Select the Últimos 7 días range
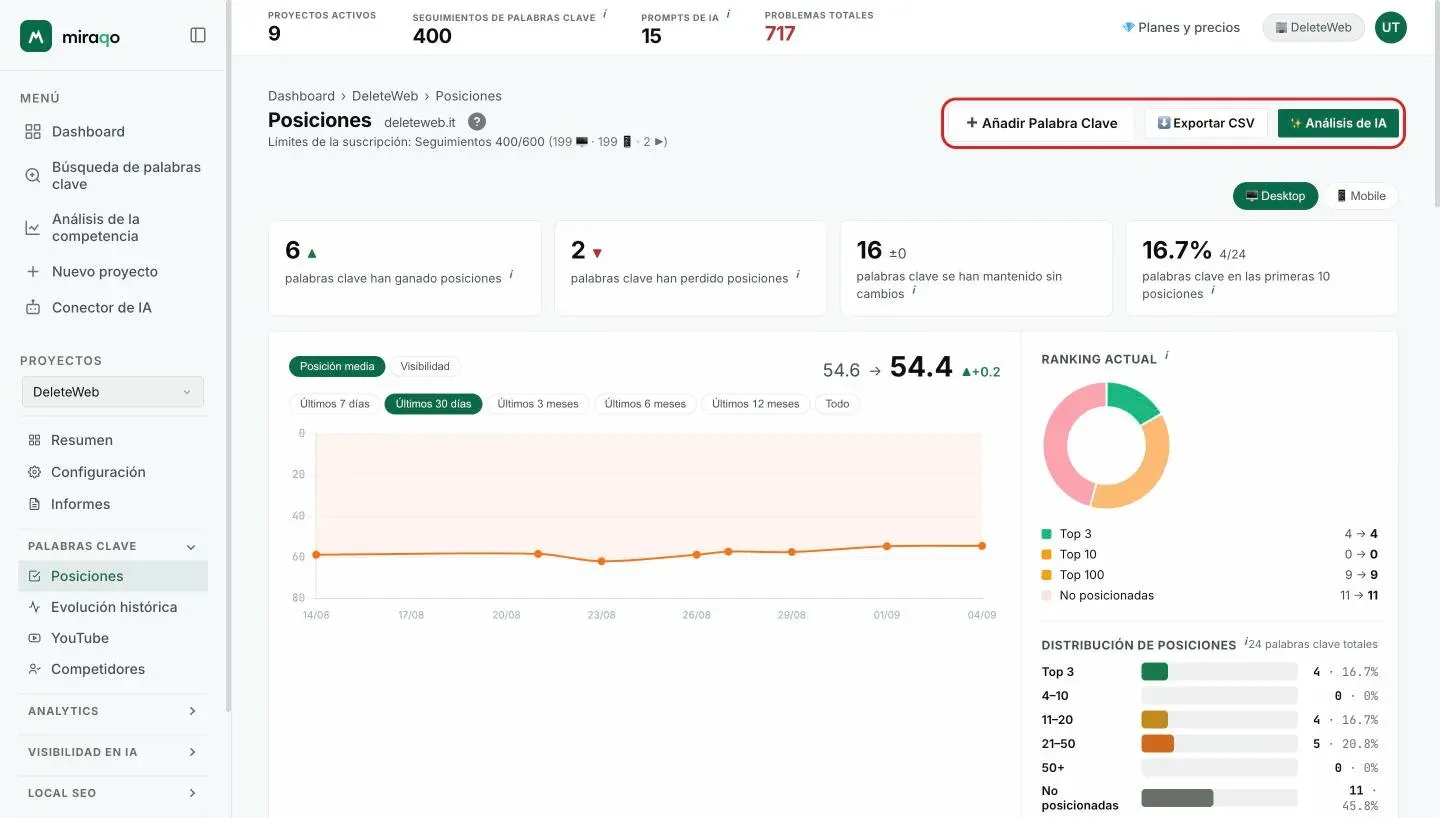Viewport: 1440px width, 818px height. 335,404
